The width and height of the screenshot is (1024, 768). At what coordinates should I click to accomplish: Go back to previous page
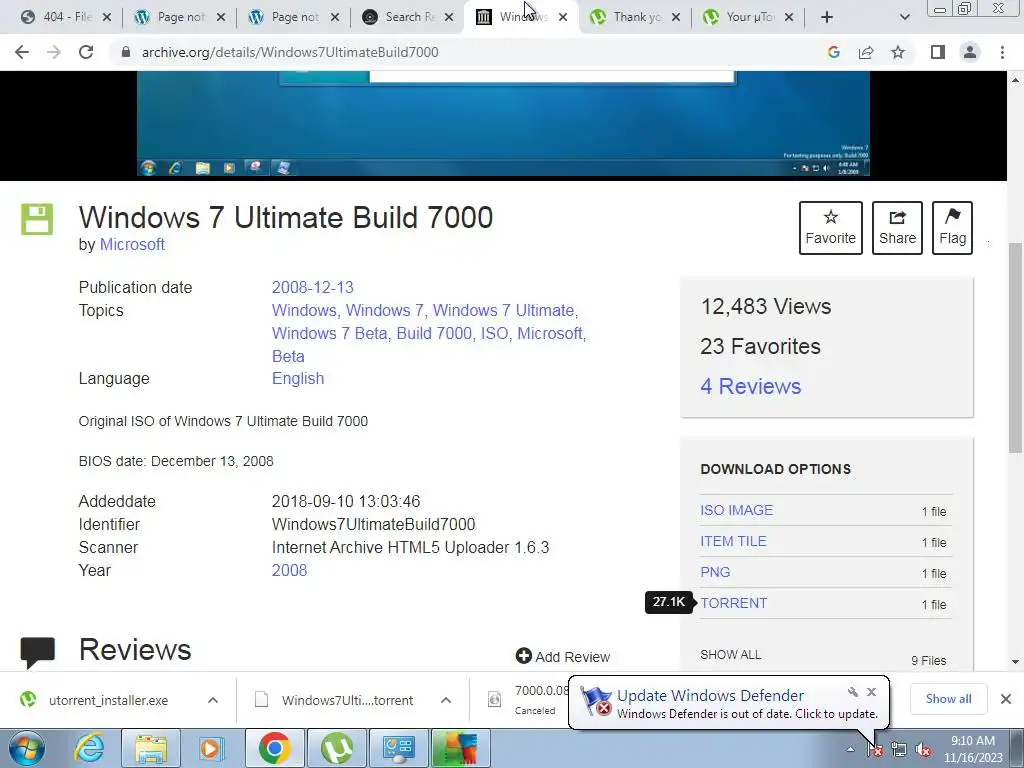click(22, 52)
